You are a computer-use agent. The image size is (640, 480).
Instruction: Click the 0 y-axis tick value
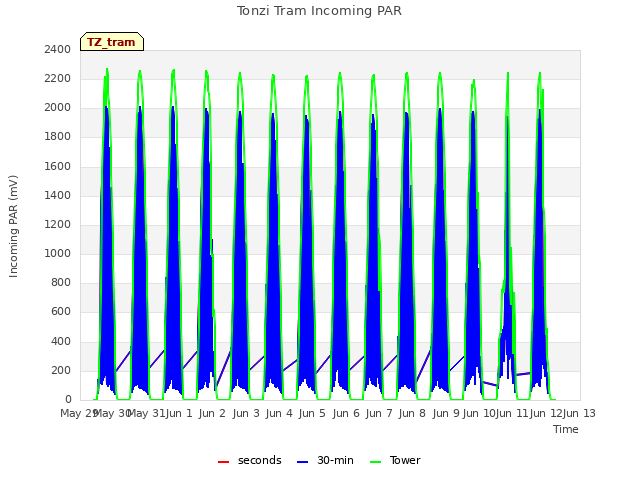click(x=68, y=400)
